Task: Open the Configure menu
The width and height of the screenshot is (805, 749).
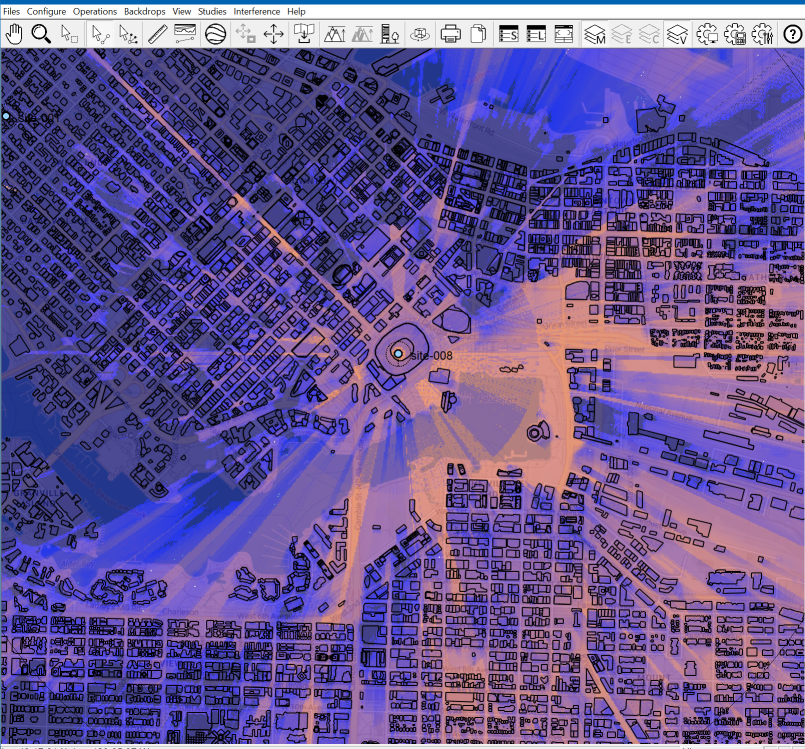Action: pyautogui.click(x=46, y=11)
